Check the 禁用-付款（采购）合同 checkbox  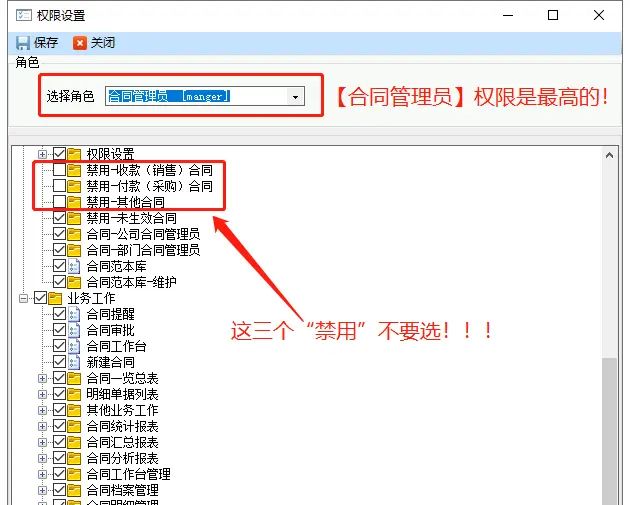coord(59,186)
